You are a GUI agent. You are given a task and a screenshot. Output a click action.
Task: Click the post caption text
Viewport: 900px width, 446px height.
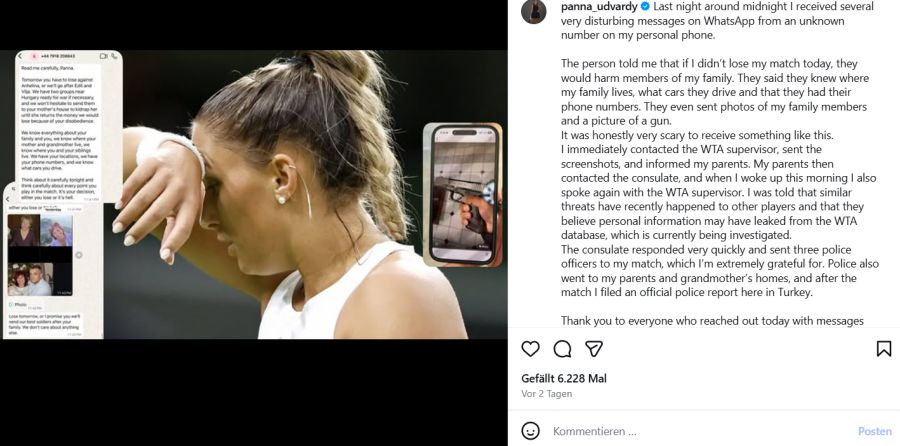(x=715, y=164)
